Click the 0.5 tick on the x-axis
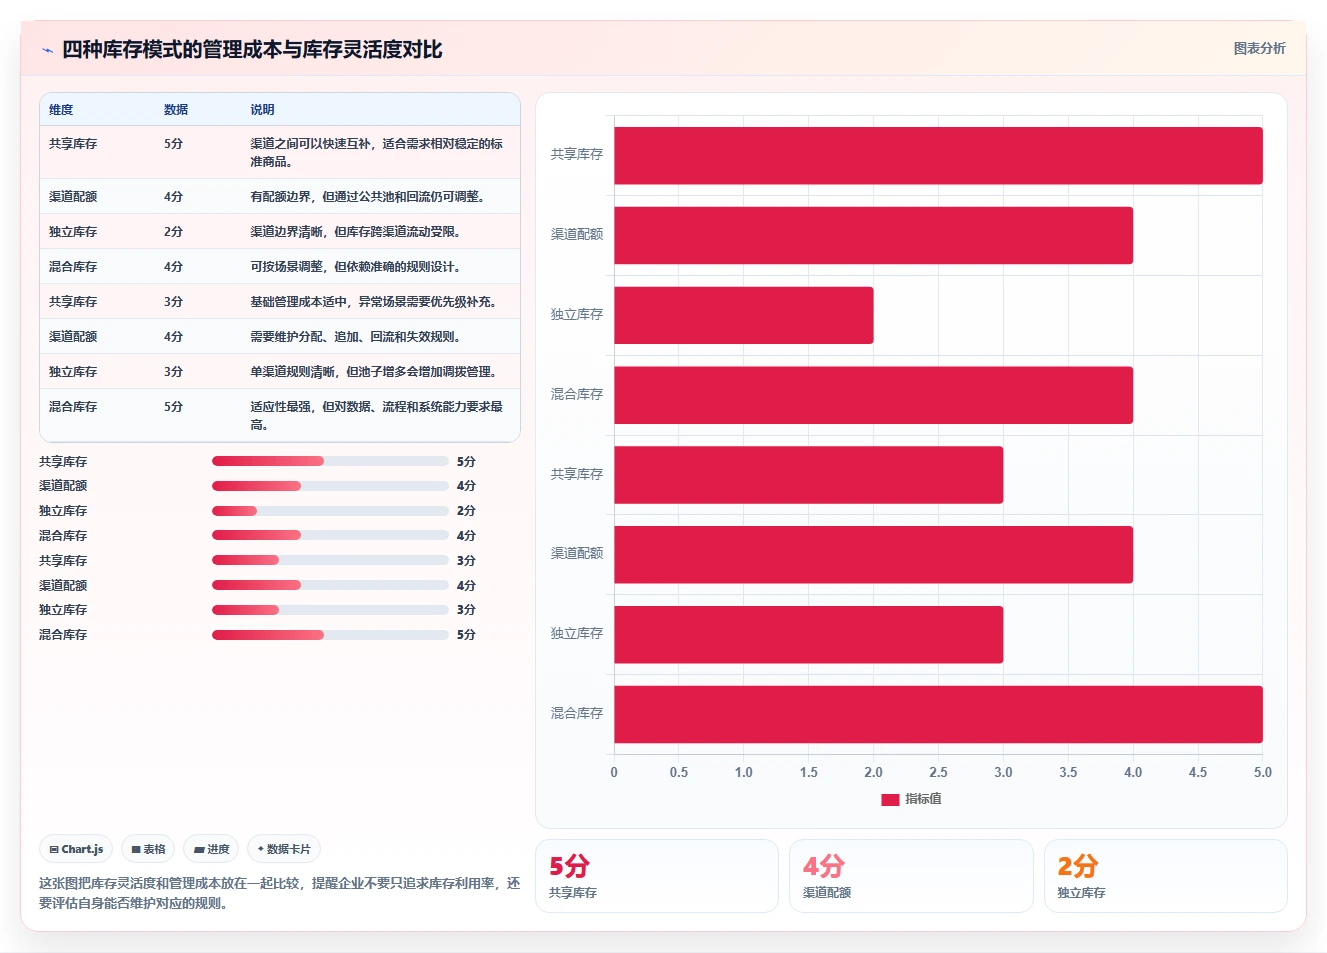 coord(679,772)
